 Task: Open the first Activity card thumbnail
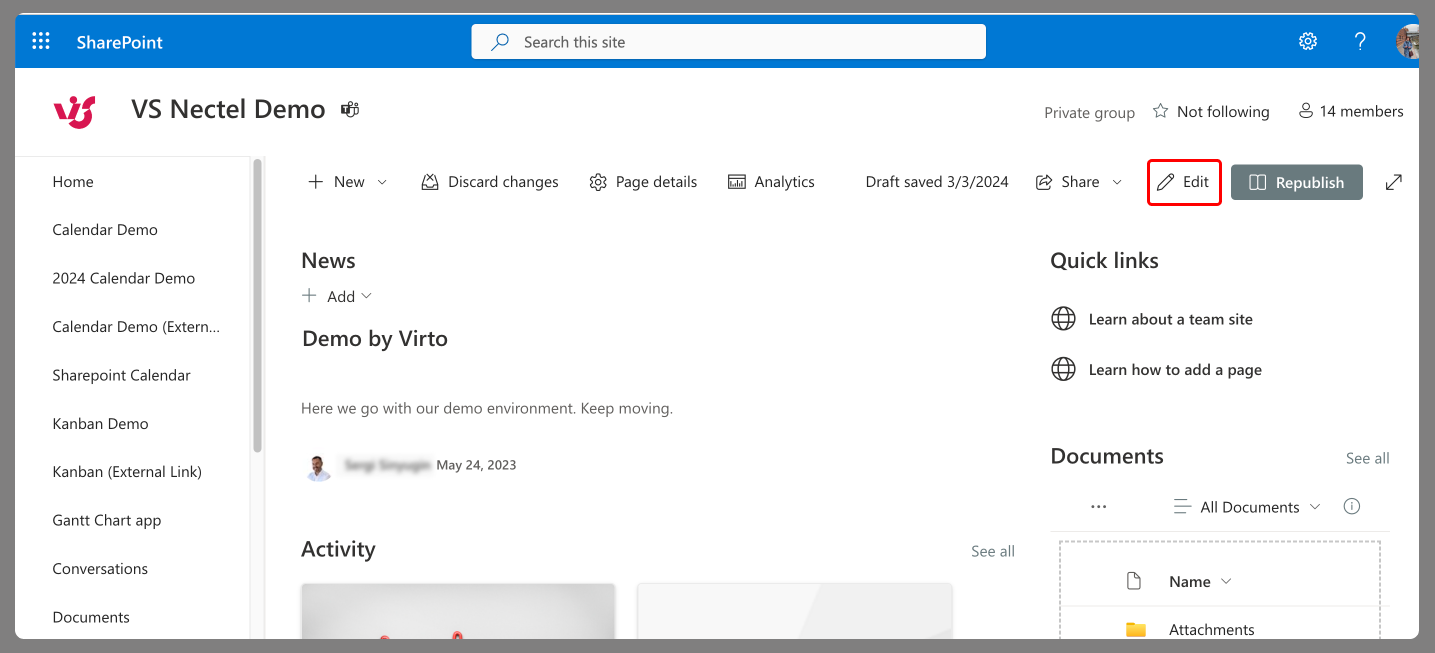tap(458, 610)
